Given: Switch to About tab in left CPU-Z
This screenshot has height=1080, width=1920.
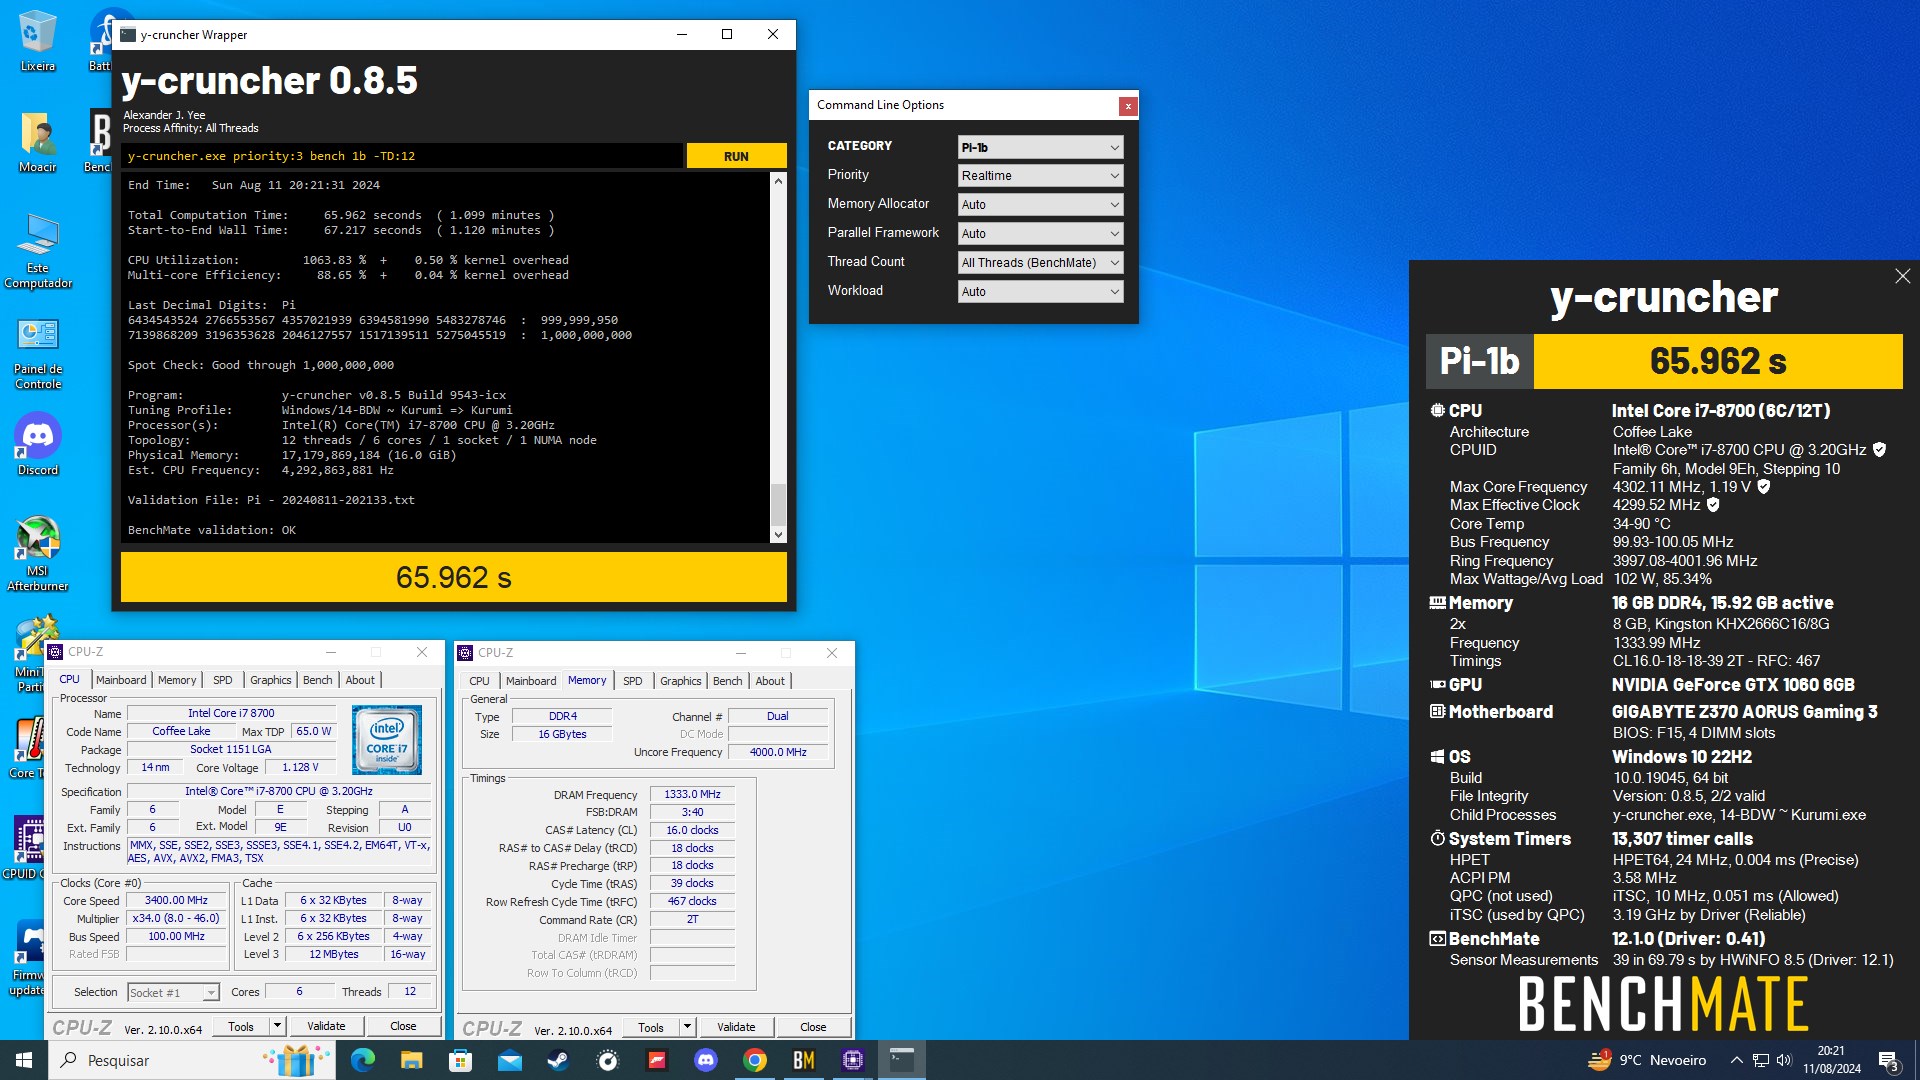Looking at the screenshot, I should 360,680.
